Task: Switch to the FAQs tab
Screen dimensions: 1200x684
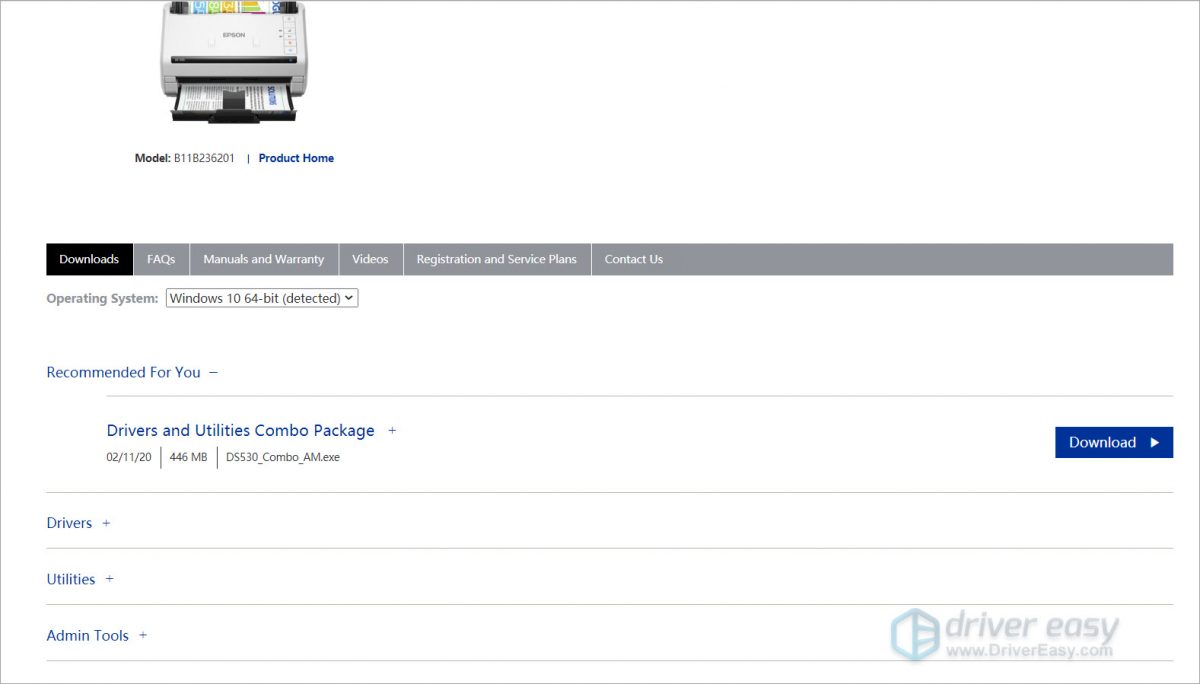Action: pyautogui.click(x=161, y=259)
